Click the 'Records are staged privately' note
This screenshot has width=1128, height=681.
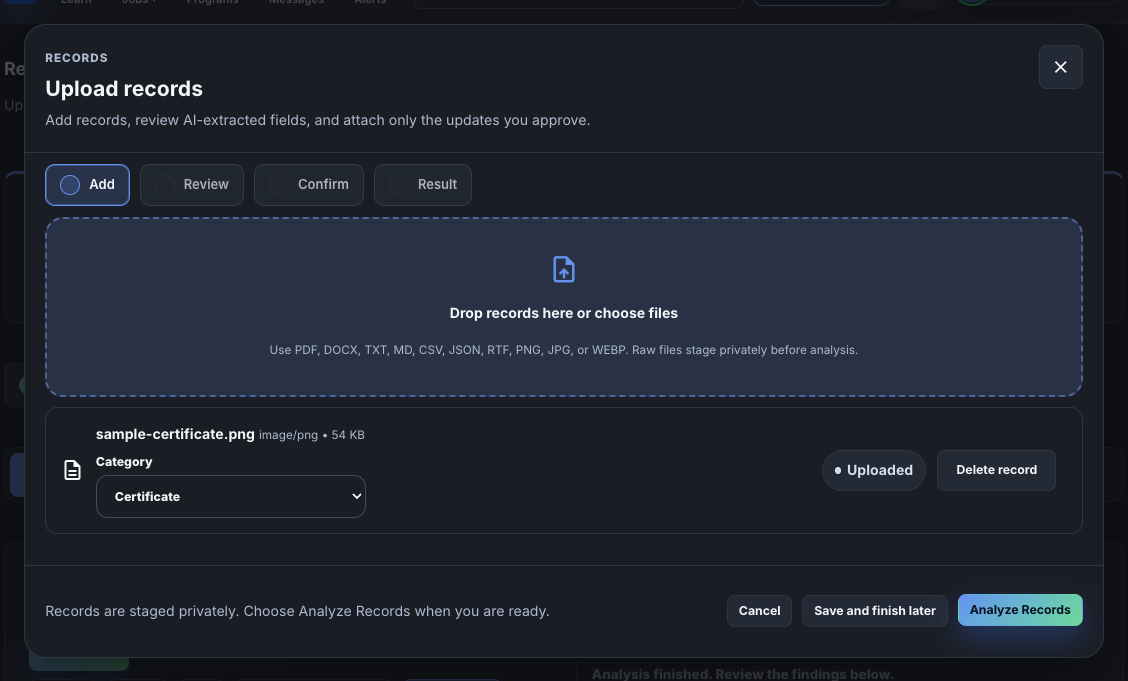click(x=297, y=611)
